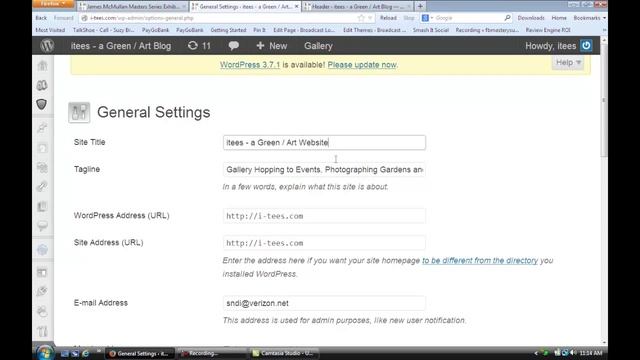Open Plugins icon in sidebar
This screenshot has width=640, height=360.
(42, 291)
